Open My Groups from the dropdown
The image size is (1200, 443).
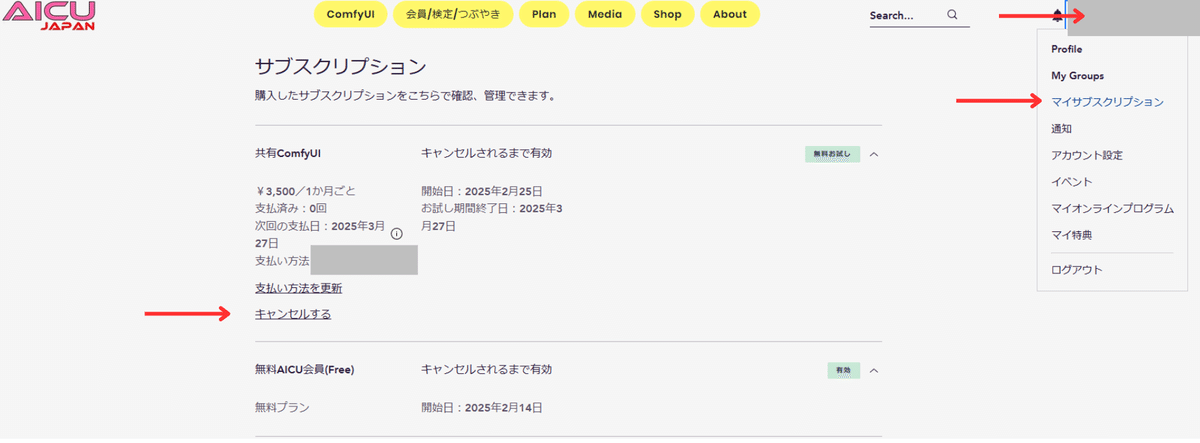point(1077,76)
